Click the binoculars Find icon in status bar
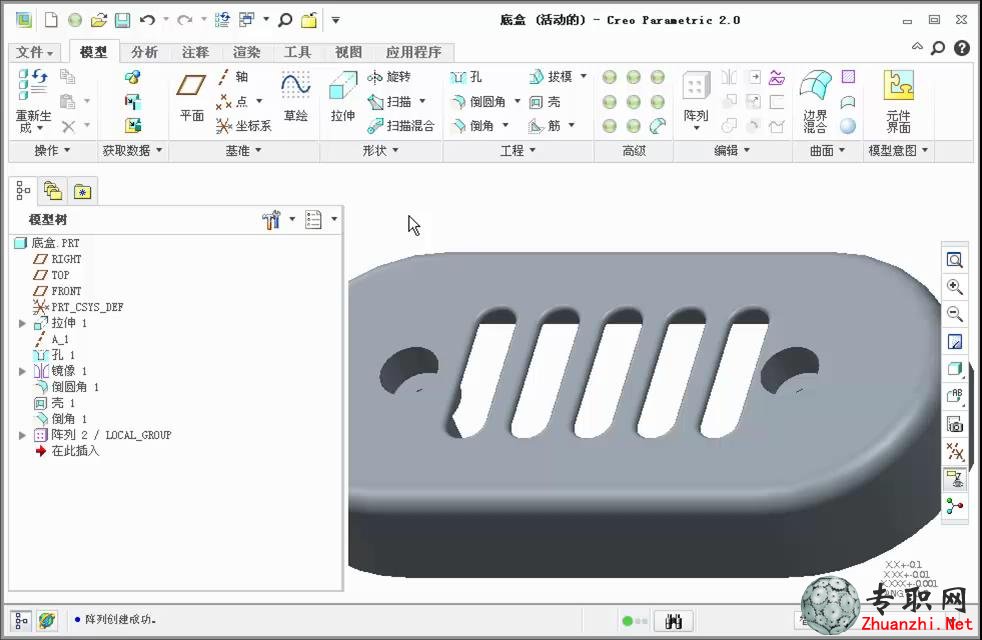Viewport: 982px width, 640px height. (x=673, y=621)
